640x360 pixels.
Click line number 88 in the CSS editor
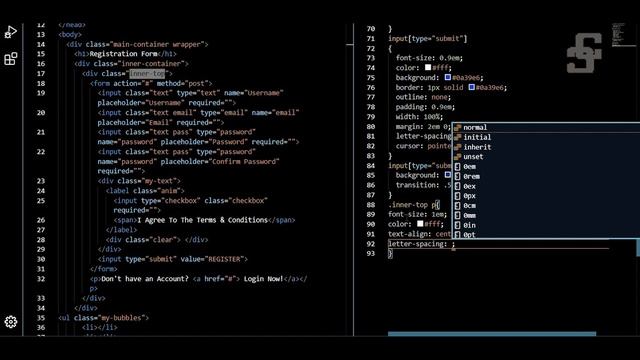[x=371, y=205]
